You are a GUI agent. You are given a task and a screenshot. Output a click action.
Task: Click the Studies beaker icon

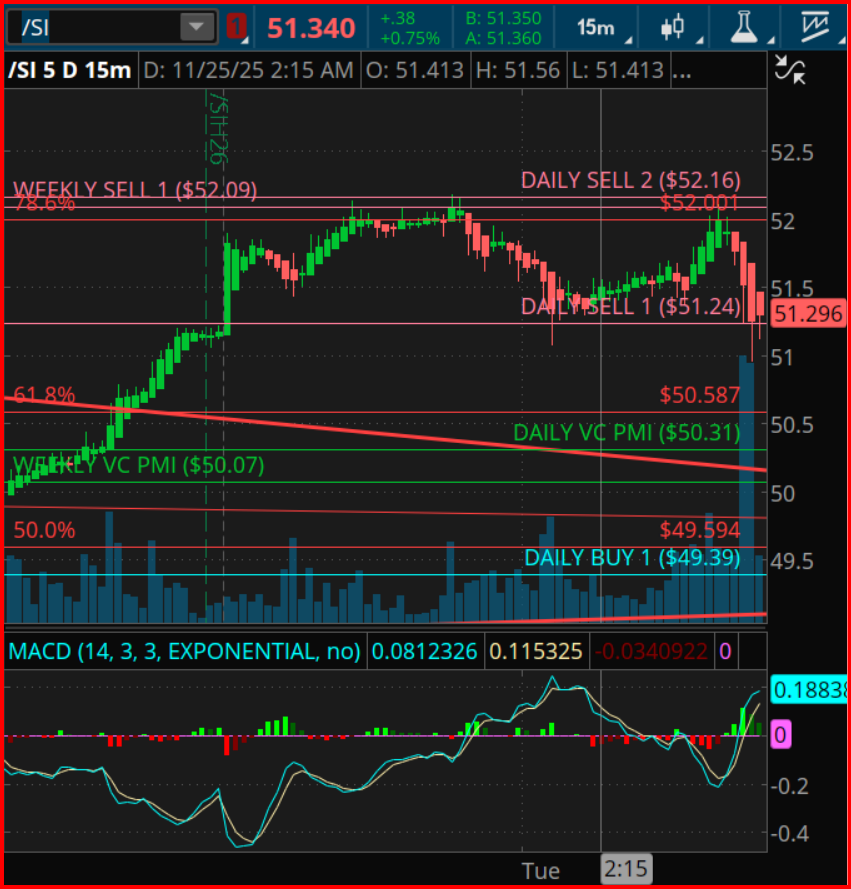click(746, 25)
